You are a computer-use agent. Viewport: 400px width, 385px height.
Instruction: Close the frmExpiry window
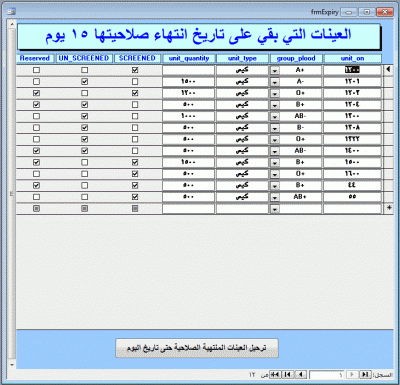(384, 12)
